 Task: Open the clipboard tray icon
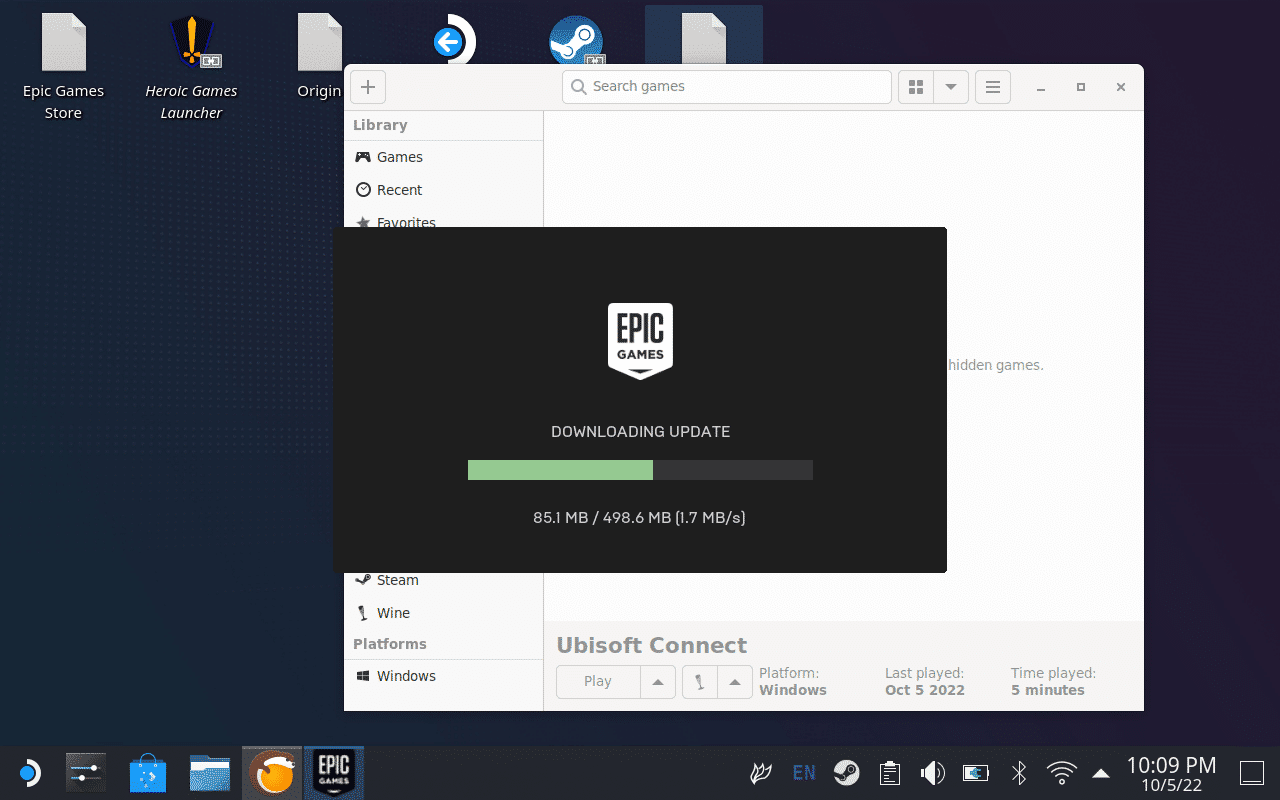[x=889, y=773]
